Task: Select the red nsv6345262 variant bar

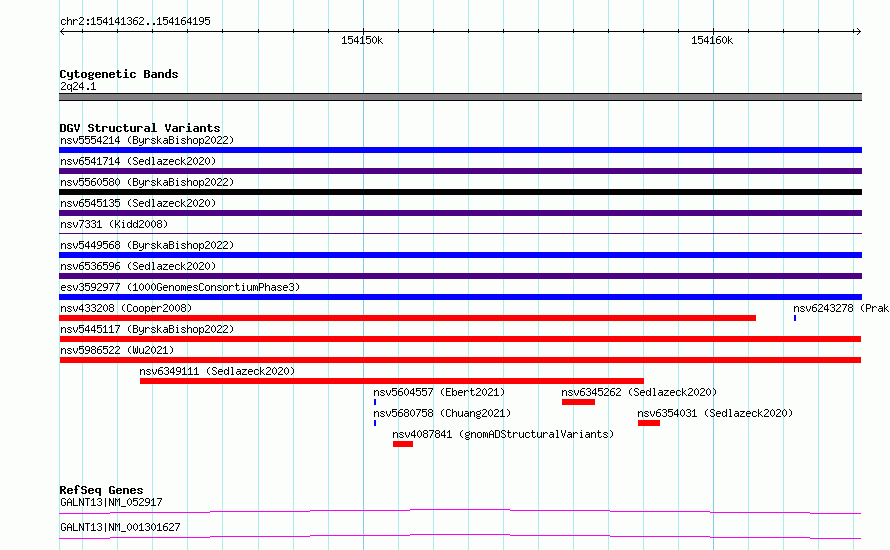Action: [x=578, y=402]
